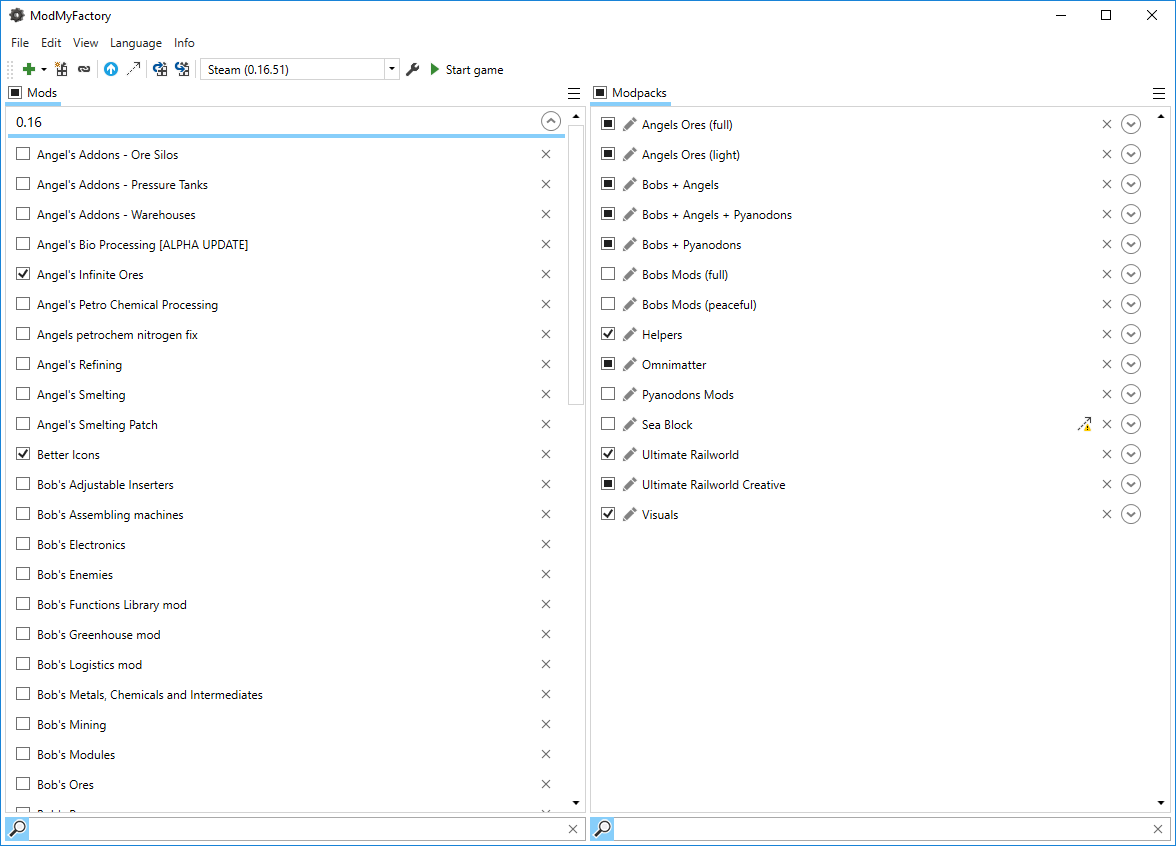Screen dimensions: 1176x846
Task: Enable Bob's Mining mod checkbox
Action: click(x=23, y=724)
